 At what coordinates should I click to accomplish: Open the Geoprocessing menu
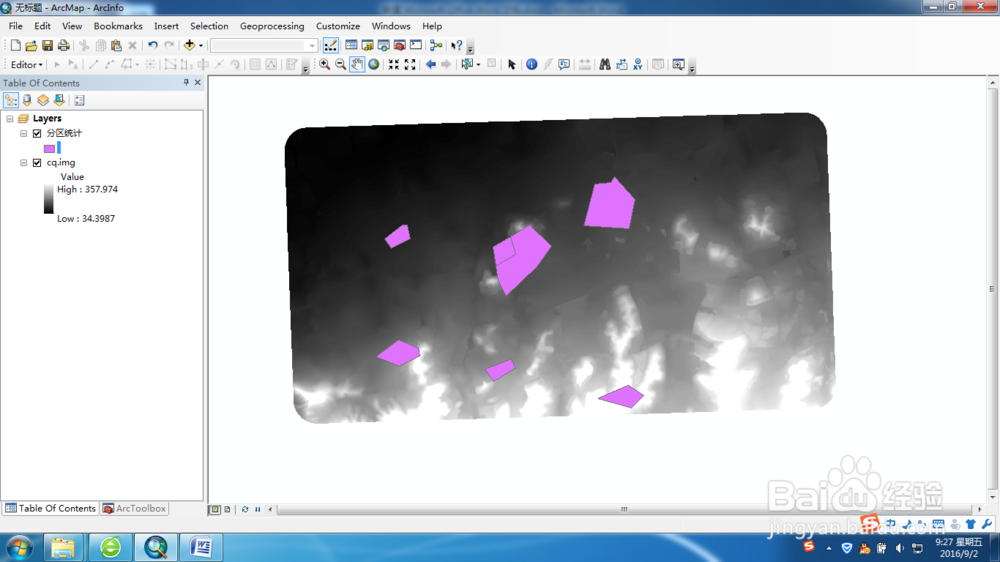(x=272, y=26)
